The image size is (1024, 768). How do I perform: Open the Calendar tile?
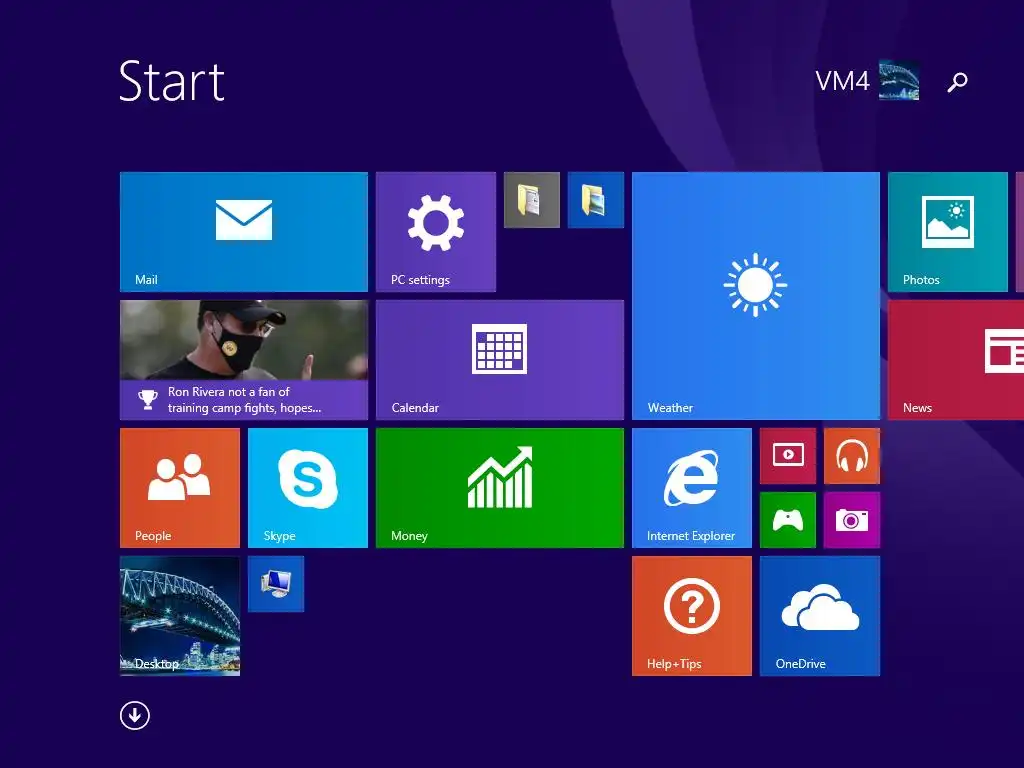(500, 360)
